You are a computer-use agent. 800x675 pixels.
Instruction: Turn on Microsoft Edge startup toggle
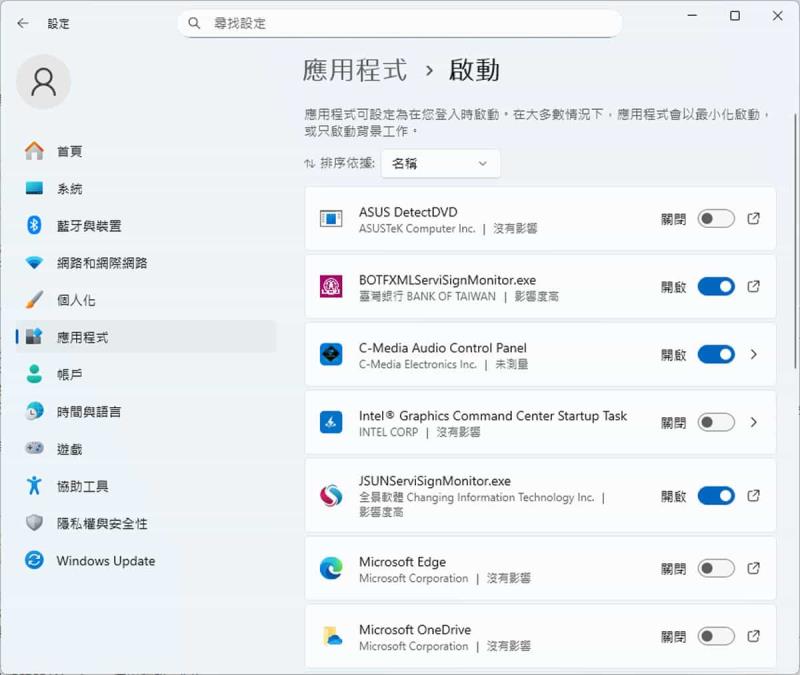(x=716, y=569)
